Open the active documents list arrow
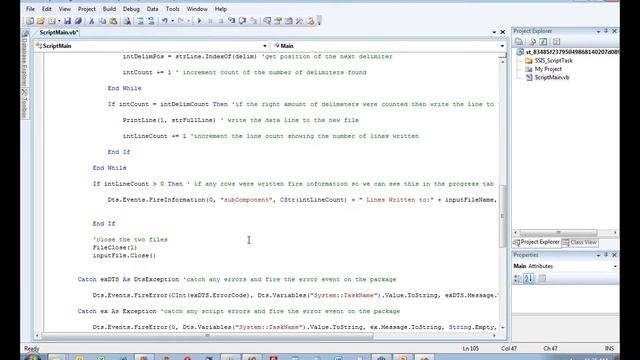The image size is (640, 360). tap(494, 32)
